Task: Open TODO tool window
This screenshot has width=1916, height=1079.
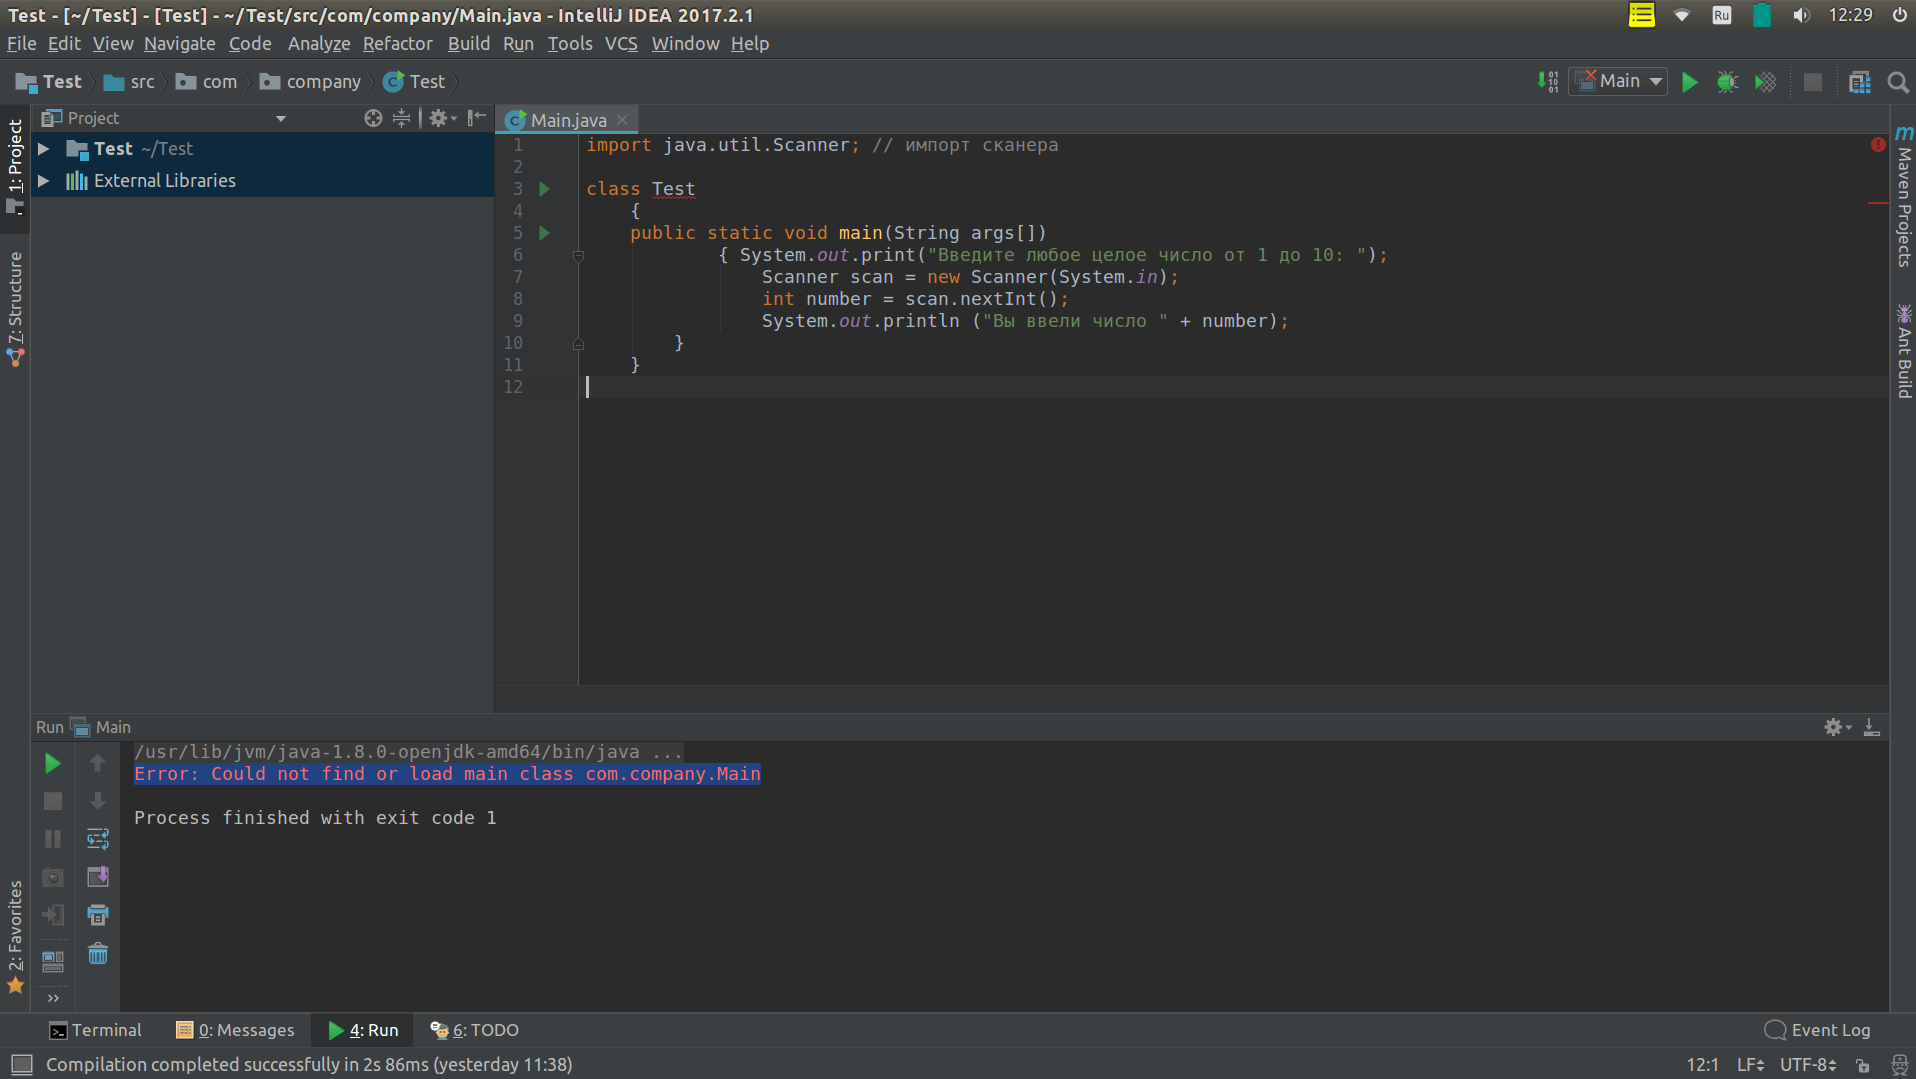Action: pos(475,1030)
